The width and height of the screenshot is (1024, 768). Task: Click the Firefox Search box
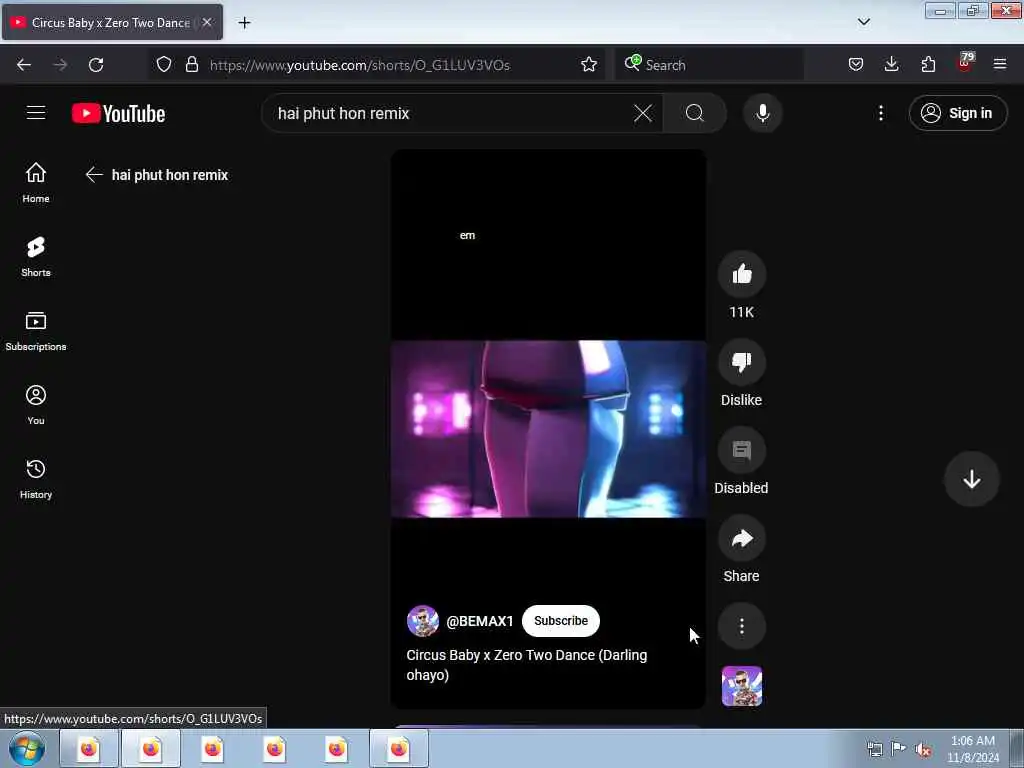coord(709,65)
